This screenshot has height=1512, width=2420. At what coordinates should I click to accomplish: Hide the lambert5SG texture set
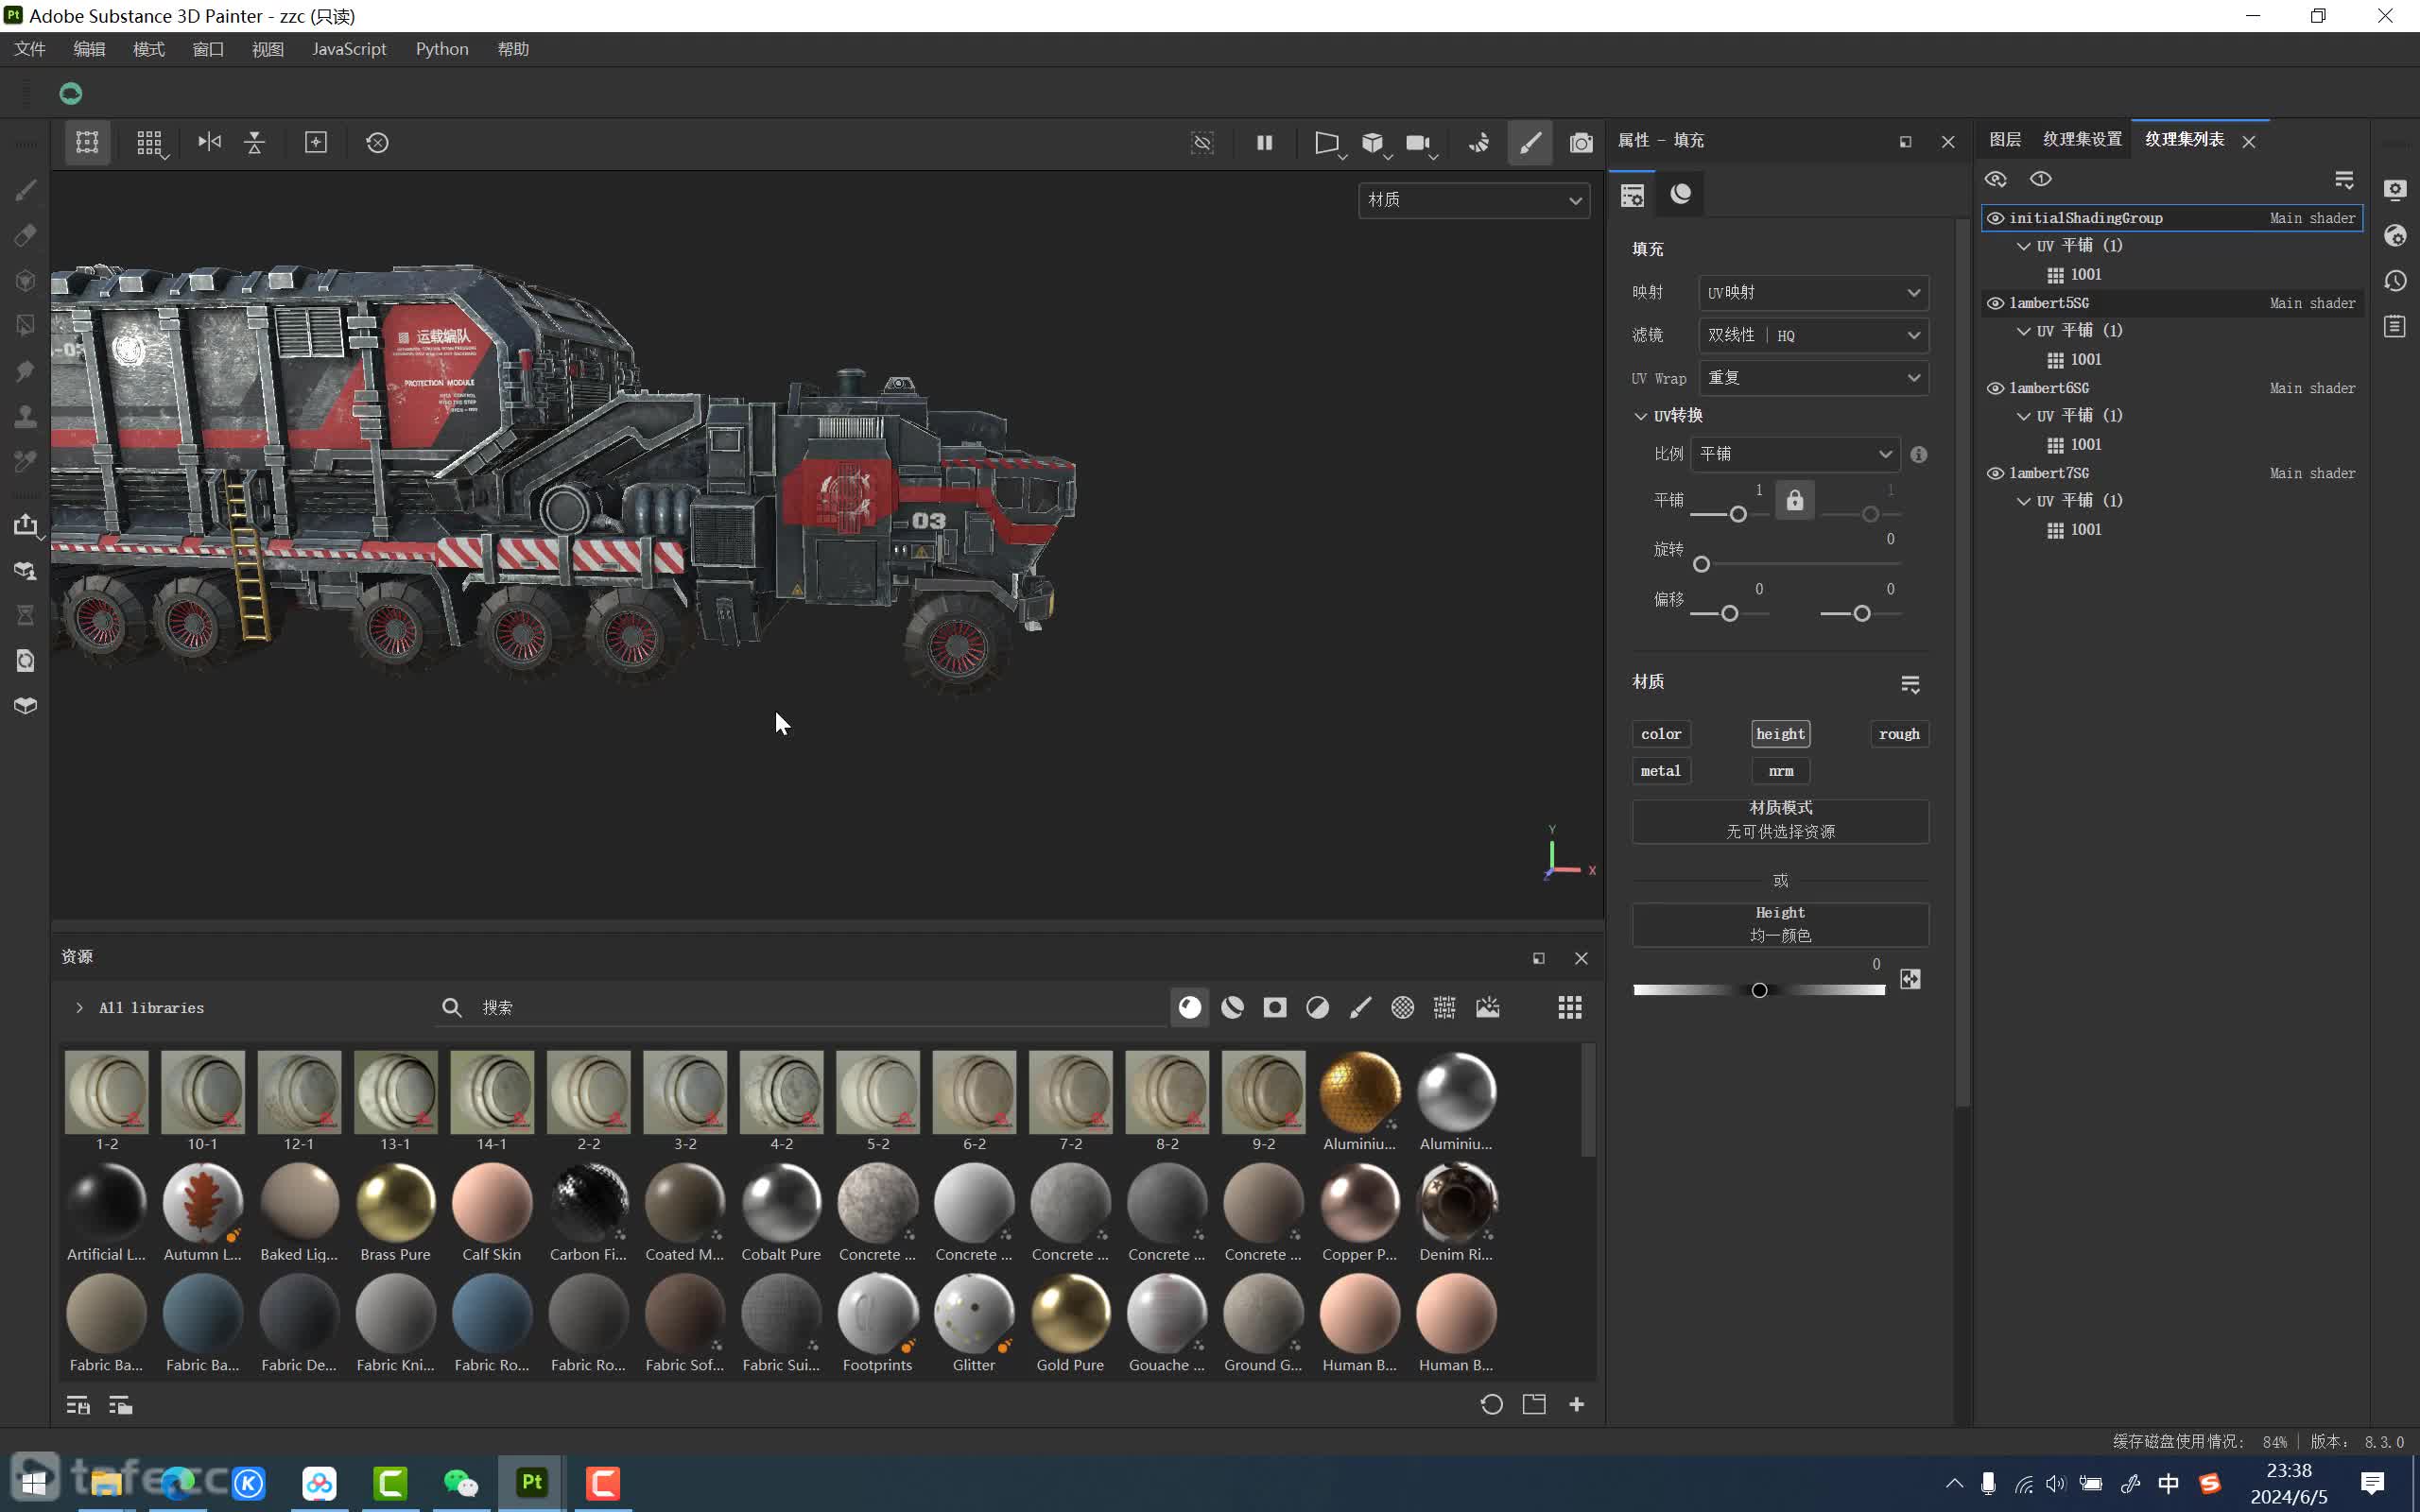click(1995, 303)
